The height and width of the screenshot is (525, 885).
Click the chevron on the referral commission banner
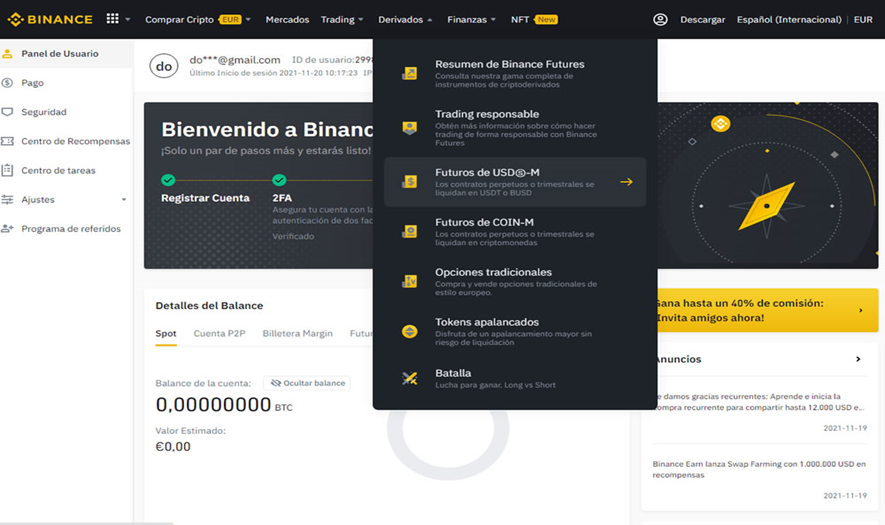tap(861, 310)
